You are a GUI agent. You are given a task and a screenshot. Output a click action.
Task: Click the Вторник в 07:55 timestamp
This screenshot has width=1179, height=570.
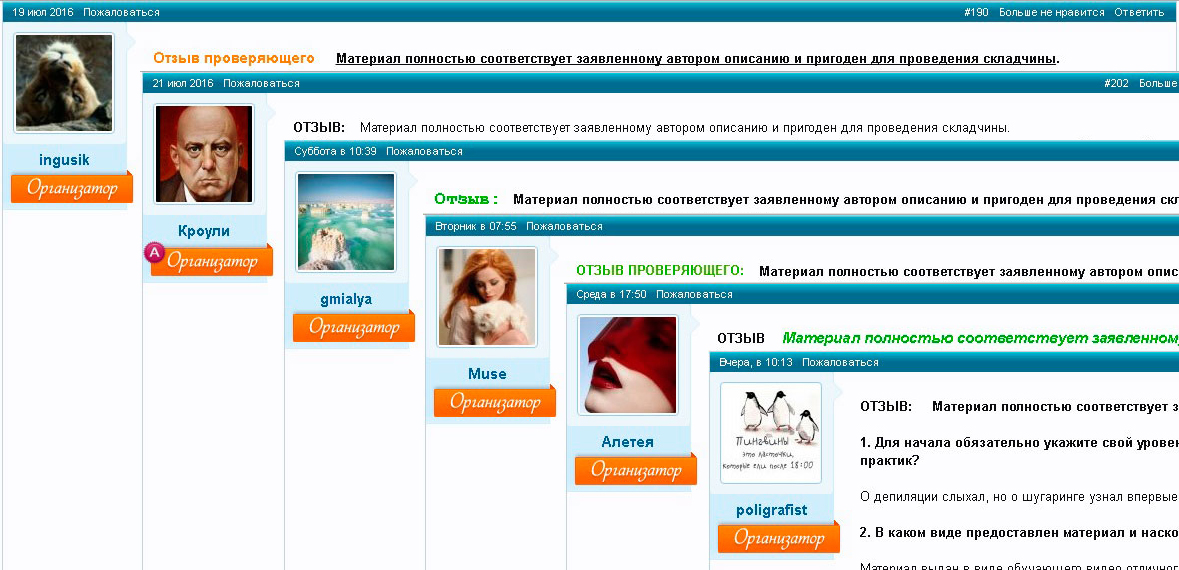click(x=476, y=226)
